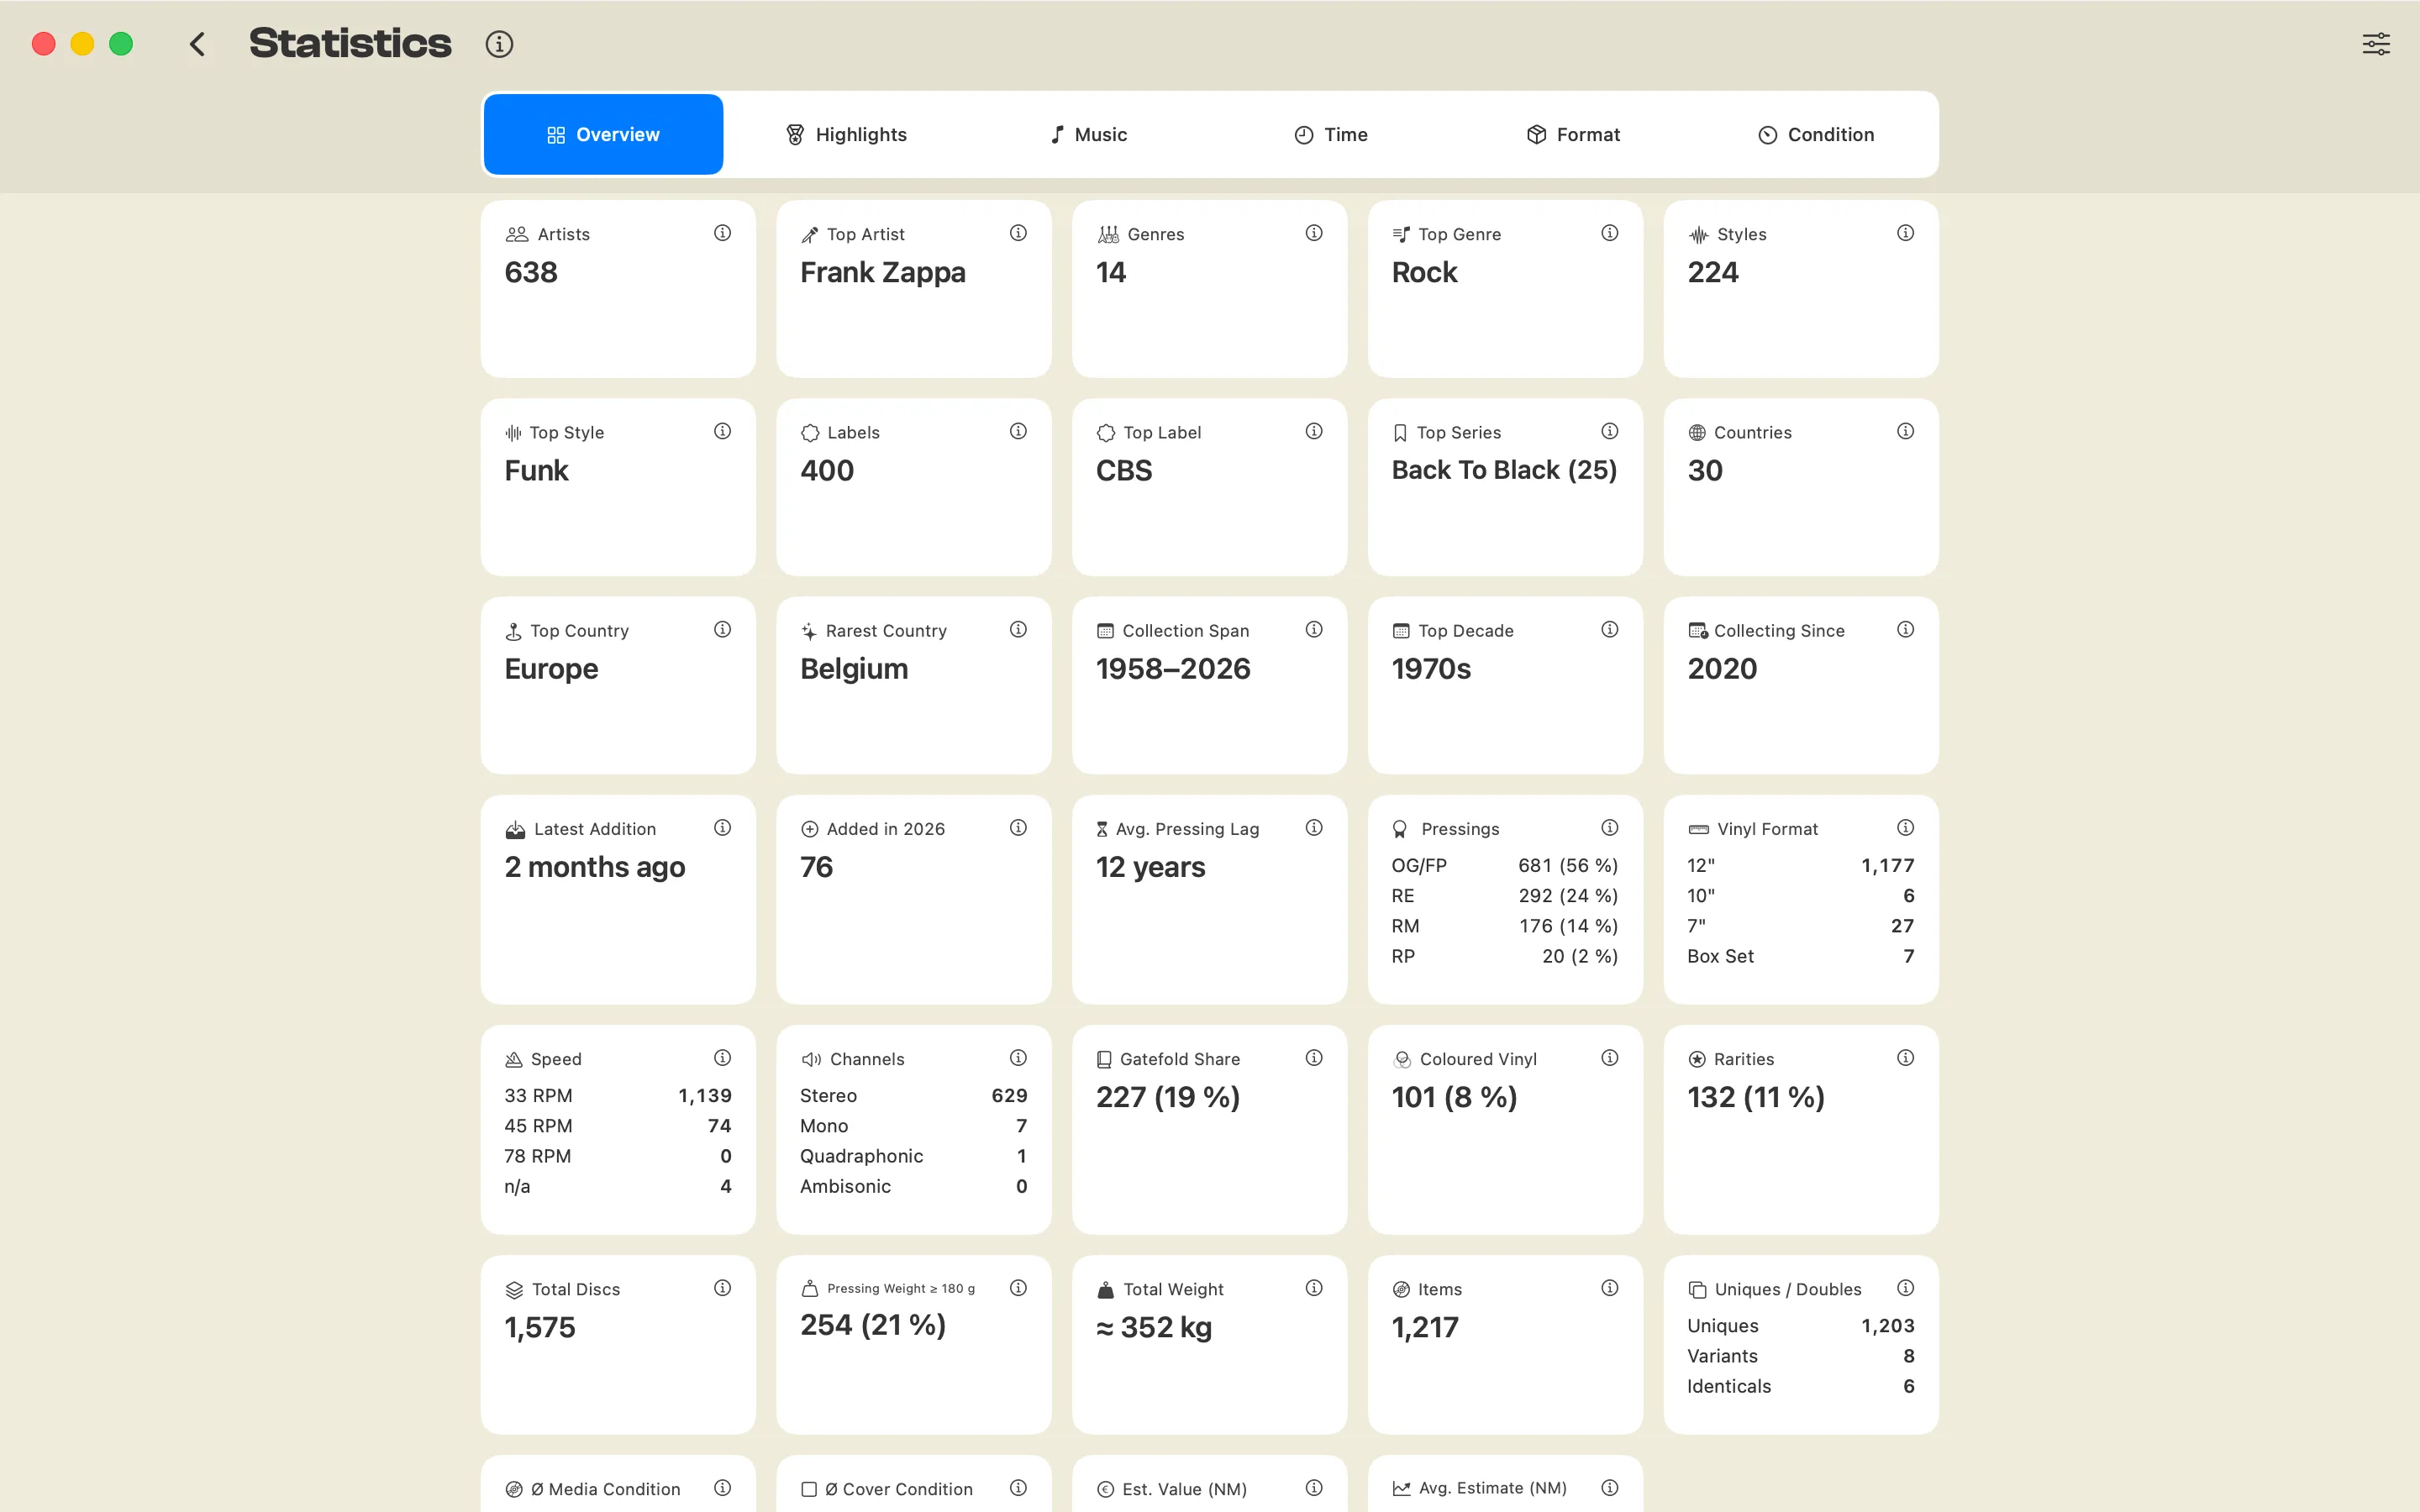2420x1512 pixels.
Task: Click the Top Decade 1970s card
Action: pyautogui.click(x=1505, y=685)
